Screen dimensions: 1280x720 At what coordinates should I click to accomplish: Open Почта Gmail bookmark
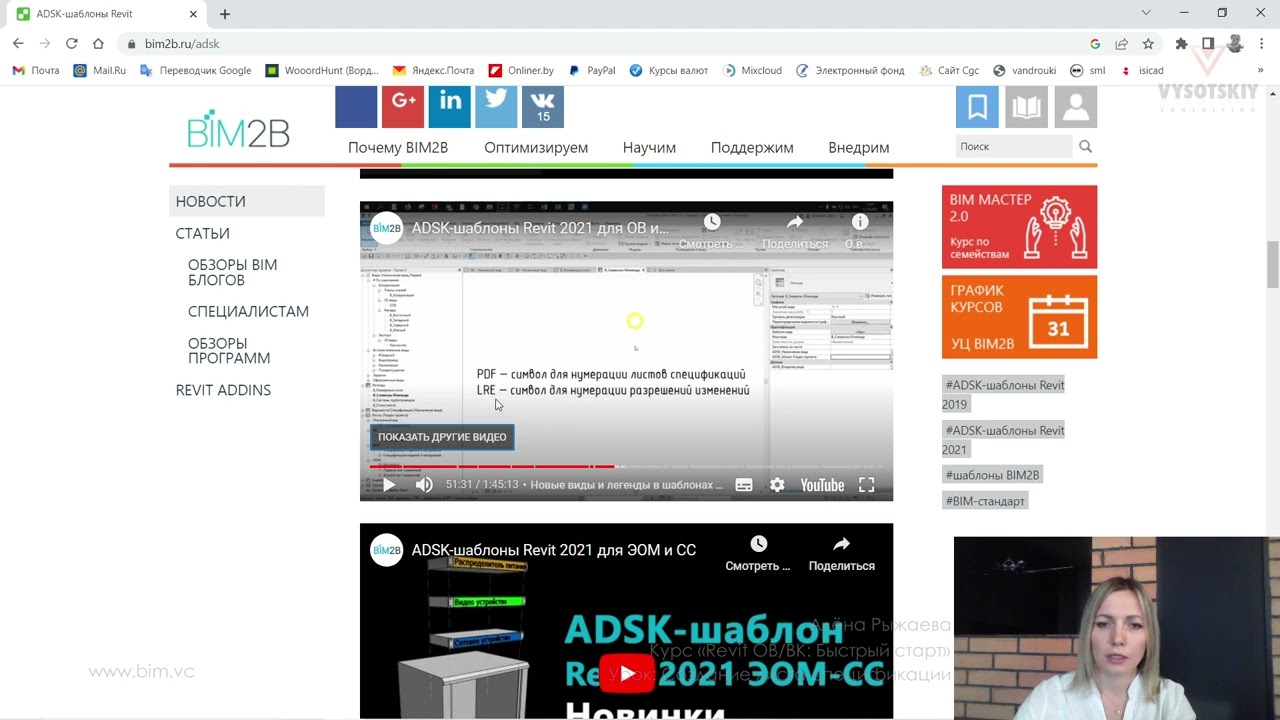tap(36, 71)
